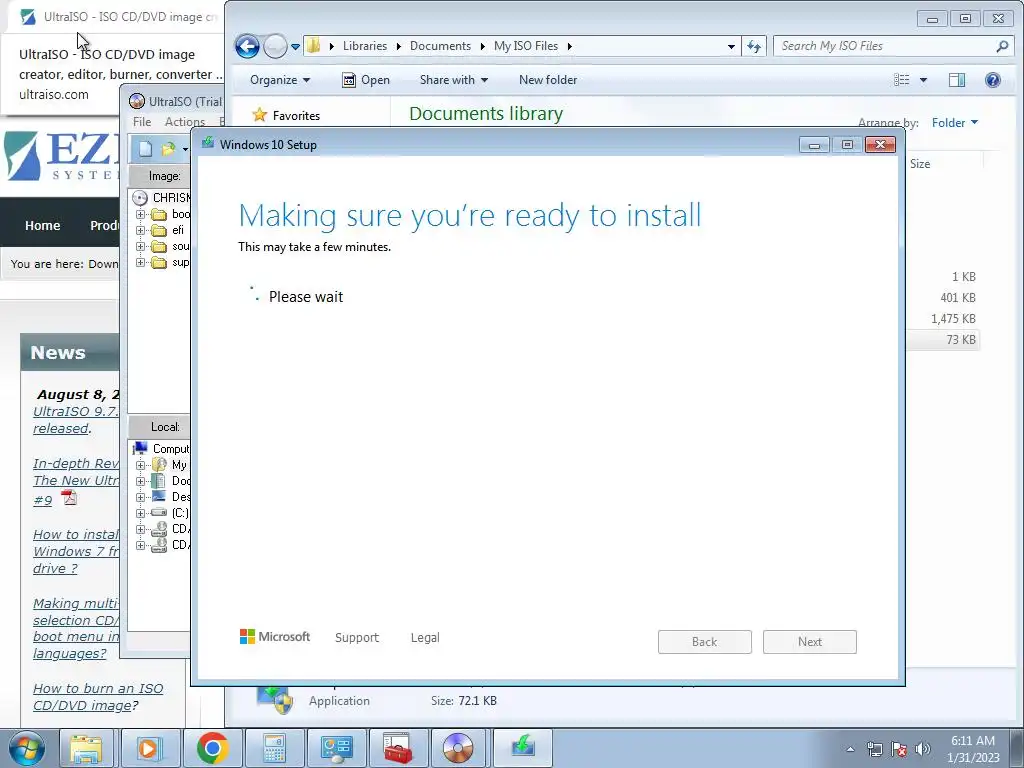This screenshot has height=768, width=1024.
Task: Click the Next button in Setup
Action: point(810,642)
